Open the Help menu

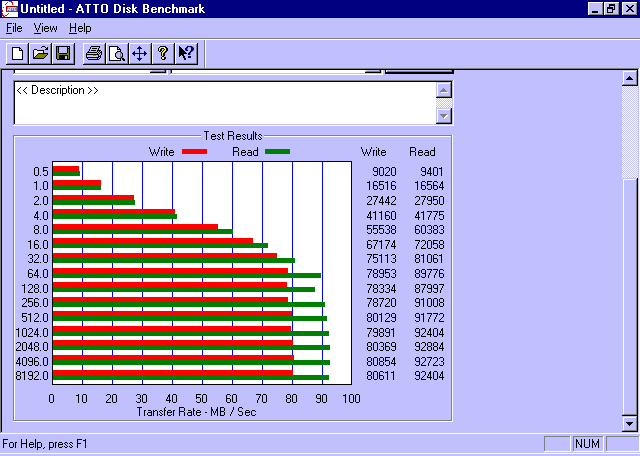80,28
